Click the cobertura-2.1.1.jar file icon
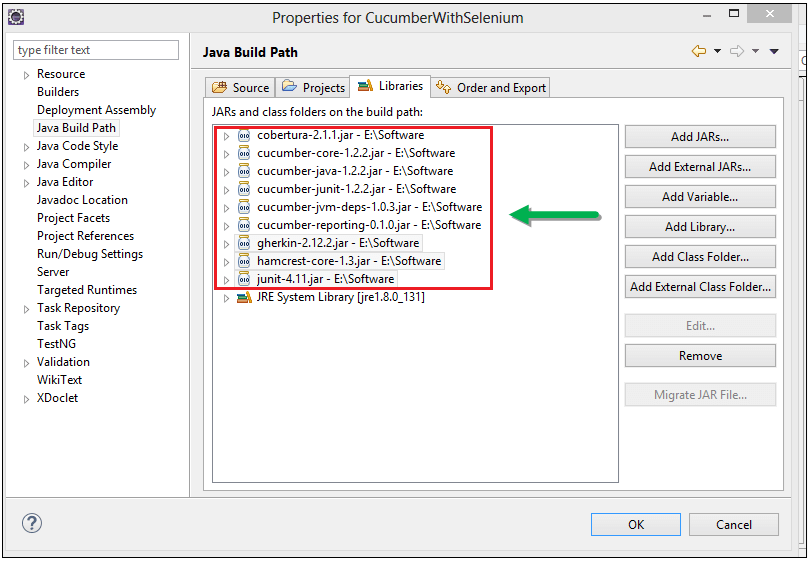The height and width of the screenshot is (561, 810). coord(244,135)
